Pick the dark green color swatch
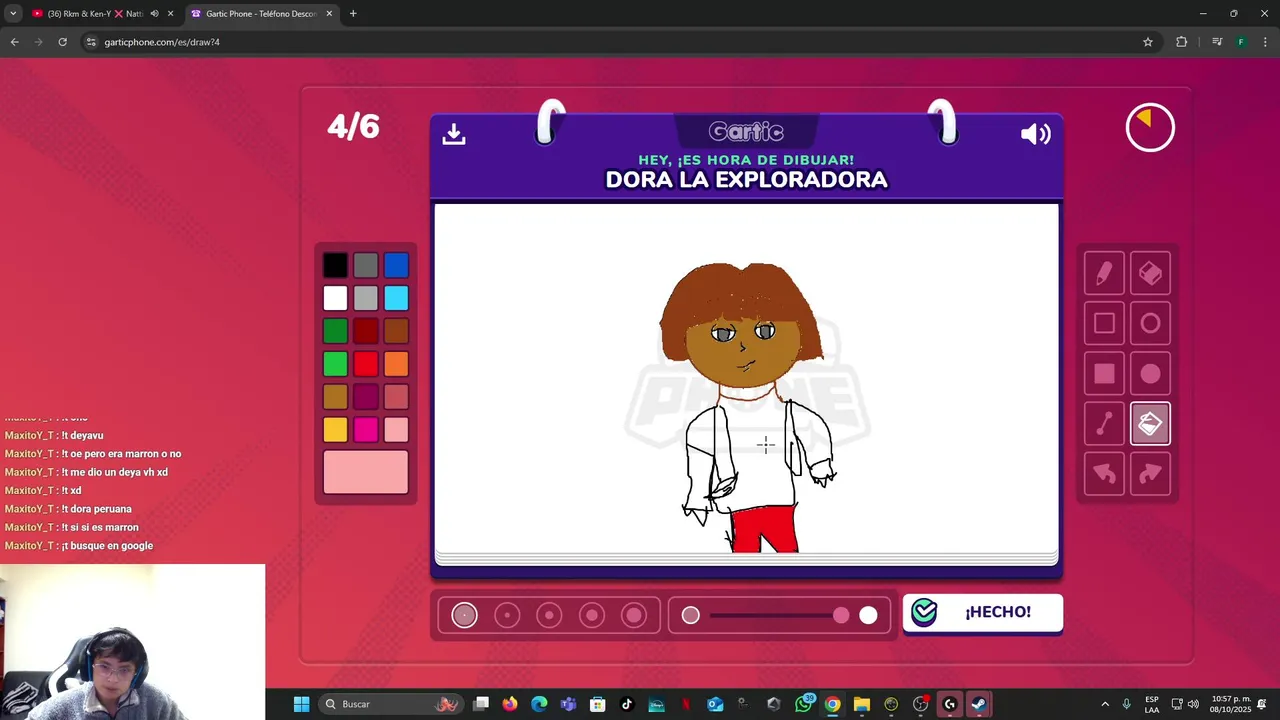This screenshot has width=1280, height=720. point(335,331)
